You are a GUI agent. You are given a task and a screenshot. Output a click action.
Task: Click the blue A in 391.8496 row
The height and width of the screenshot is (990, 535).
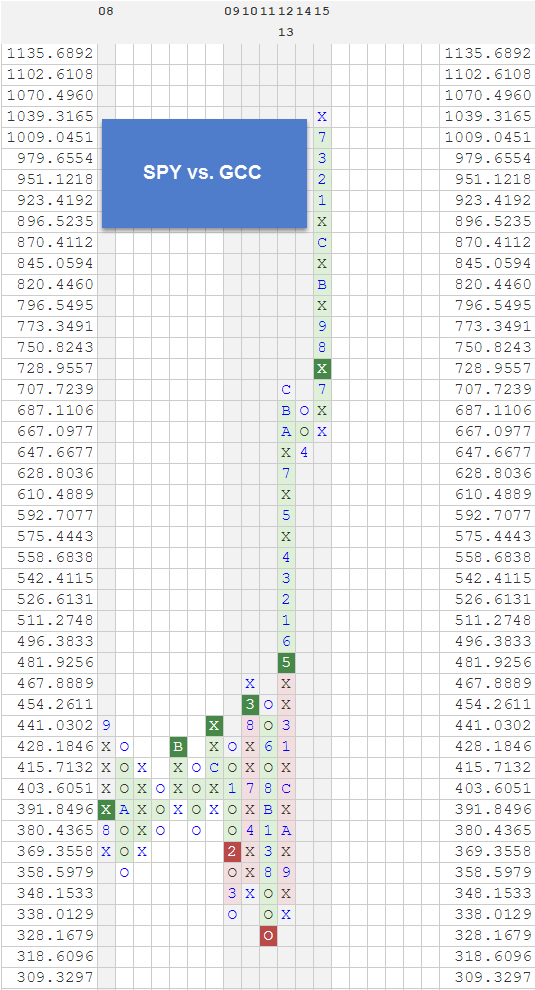click(124, 809)
